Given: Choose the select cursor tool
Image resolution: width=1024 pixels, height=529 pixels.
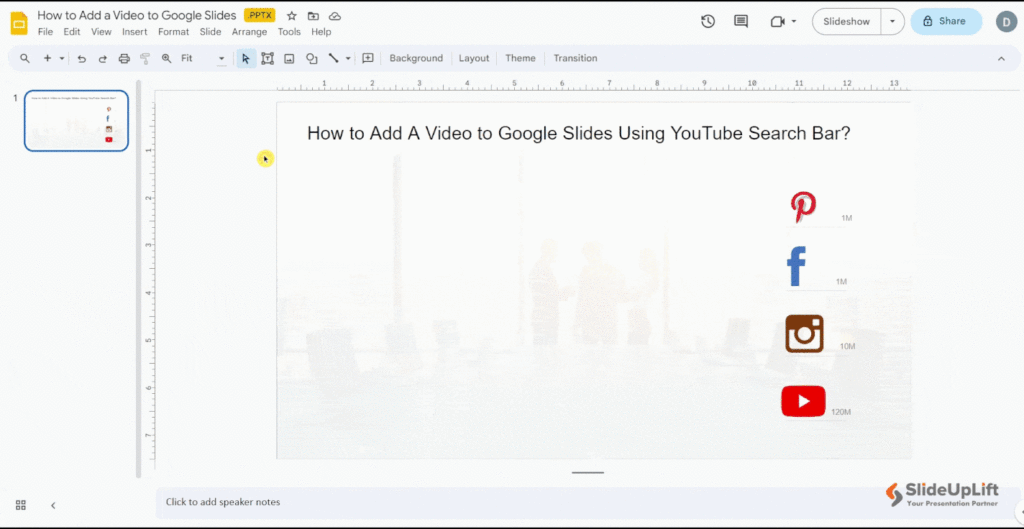Looking at the screenshot, I should 246,58.
